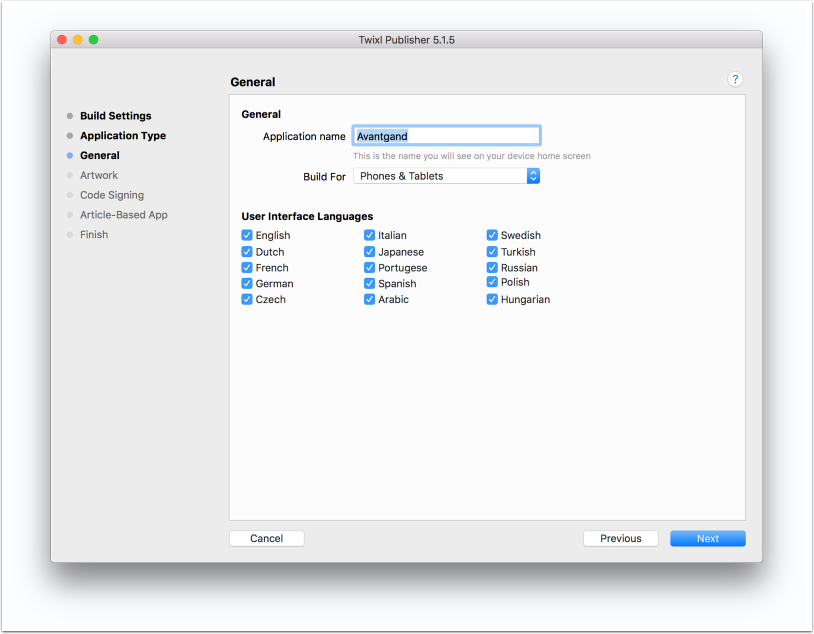814x634 pixels.
Task: Toggle the Hungarian language checkbox
Action: tap(492, 300)
